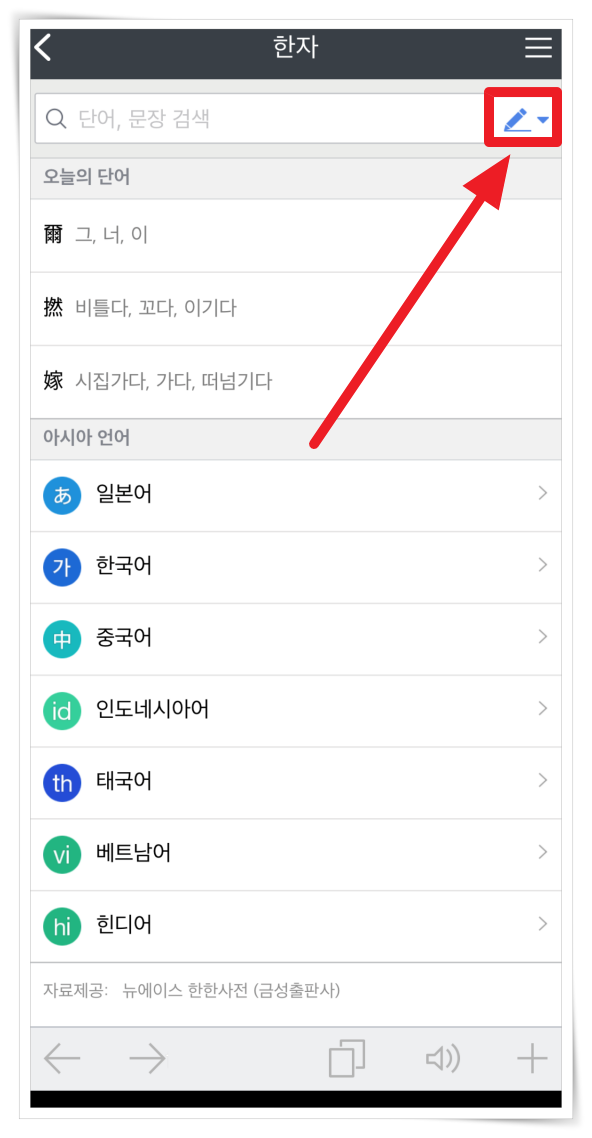This screenshot has width=592, height=1138.
Task: Open today's word 撚 entry
Action: tap(296, 308)
